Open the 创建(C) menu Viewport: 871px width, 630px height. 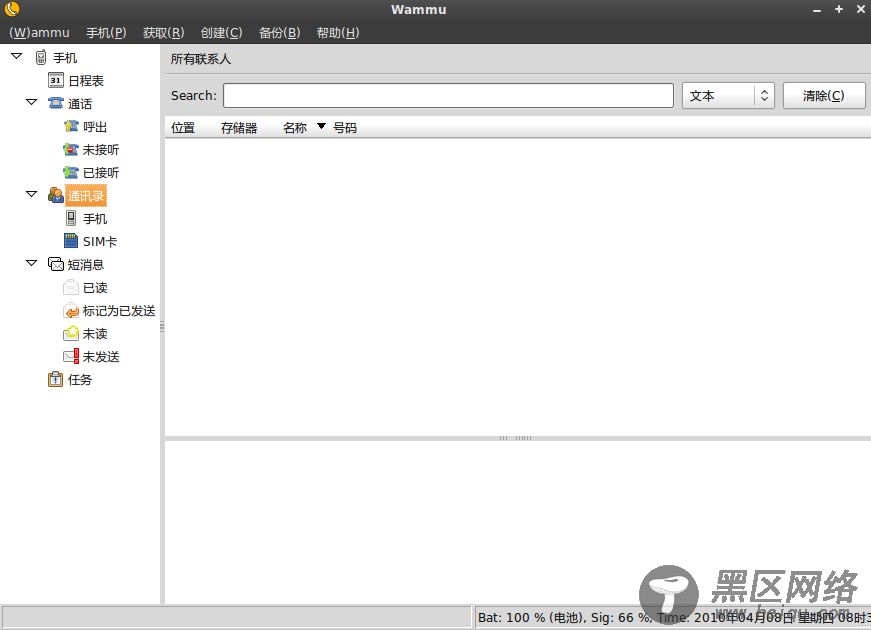click(222, 33)
